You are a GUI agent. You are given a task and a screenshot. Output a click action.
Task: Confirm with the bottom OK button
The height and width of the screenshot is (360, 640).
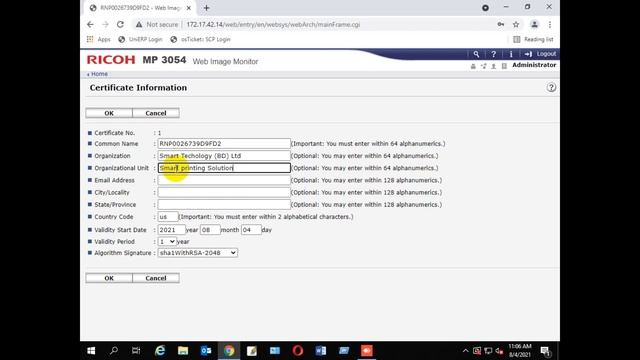click(x=109, y=278)
